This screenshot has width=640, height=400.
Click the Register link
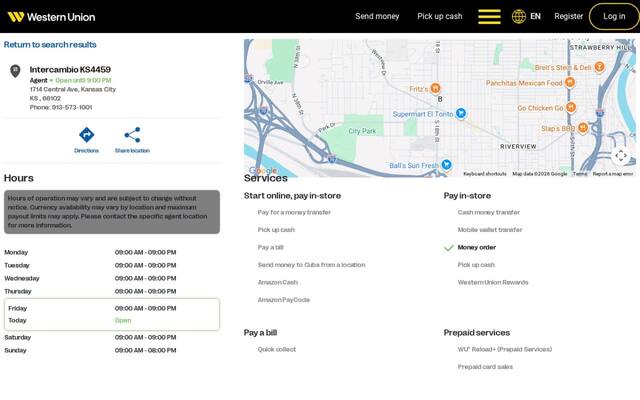coord(568,16)
